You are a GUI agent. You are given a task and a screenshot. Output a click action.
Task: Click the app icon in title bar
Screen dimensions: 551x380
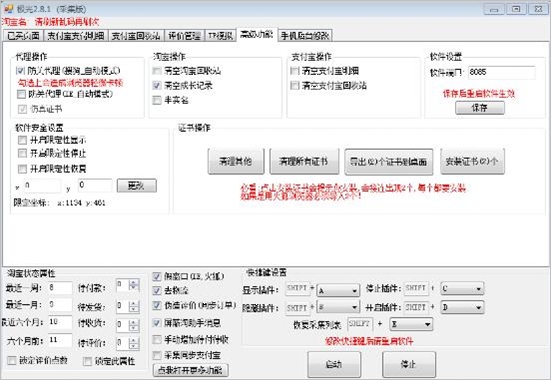[x=8, y=8]
